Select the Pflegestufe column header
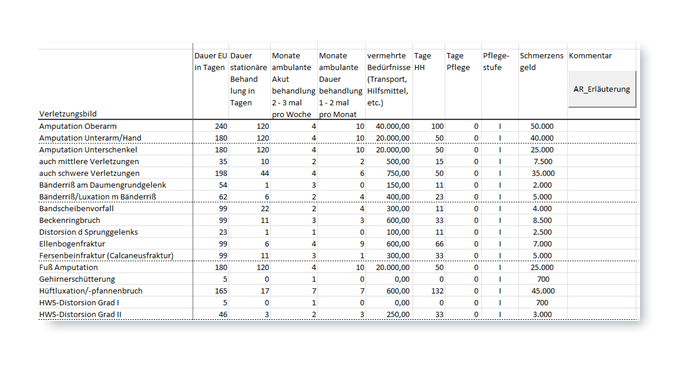Viewport: 674px width, 365px height. click(x=496, y=61)
